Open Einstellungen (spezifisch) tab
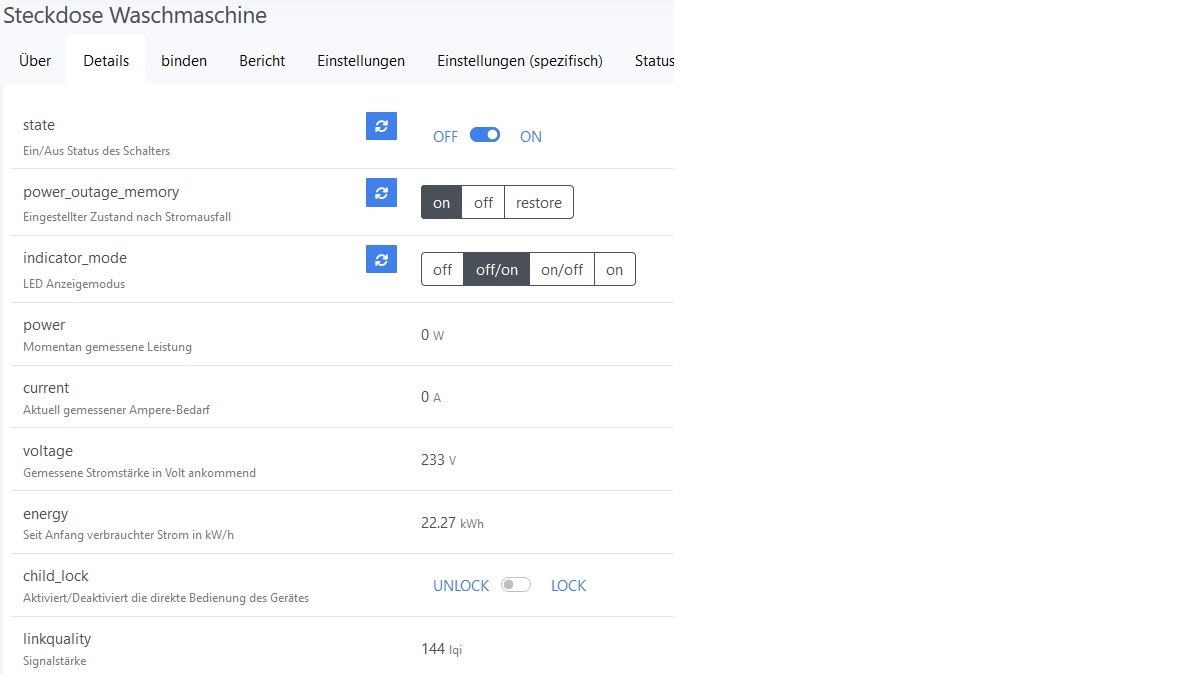The width and height of the screenshot is (1190, 674). pos(520,60)
